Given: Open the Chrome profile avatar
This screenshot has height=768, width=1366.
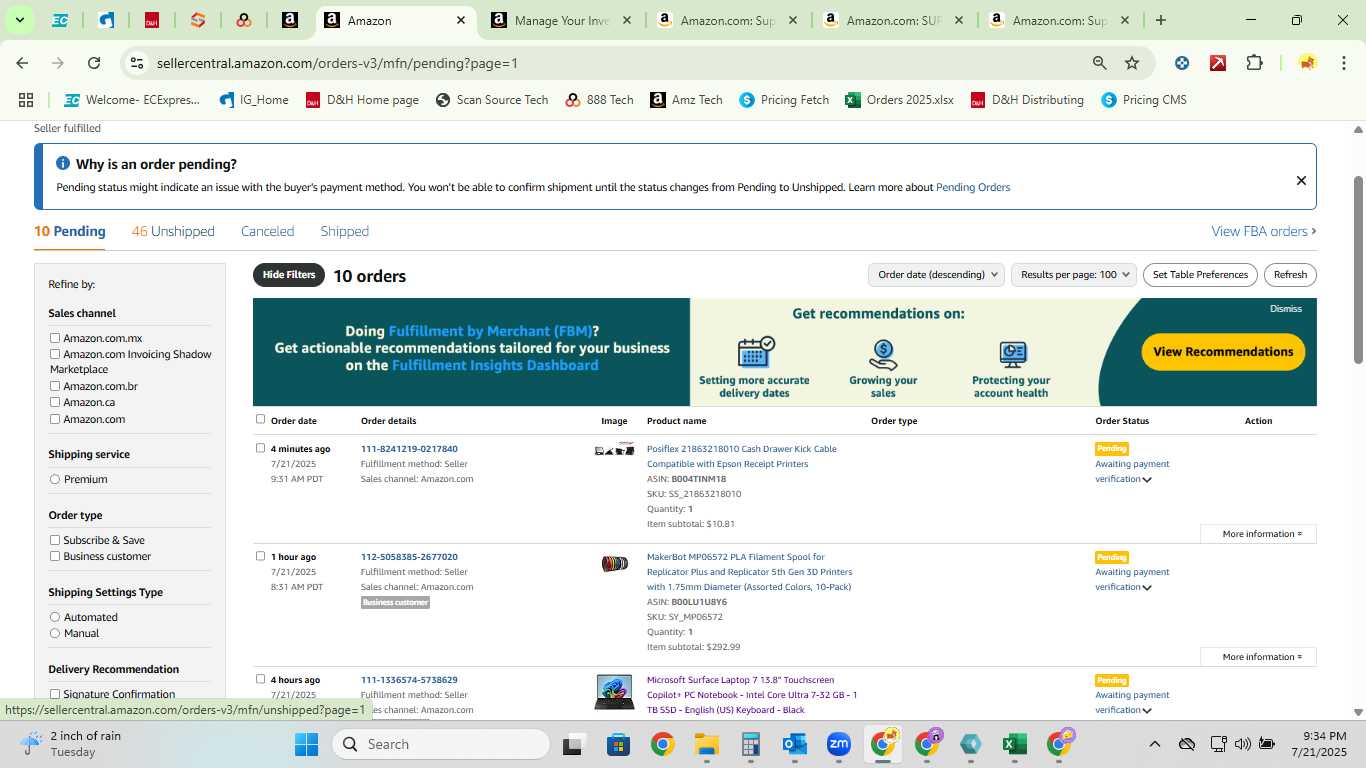Looking at the screenshot, I should tap(1307, 63).
